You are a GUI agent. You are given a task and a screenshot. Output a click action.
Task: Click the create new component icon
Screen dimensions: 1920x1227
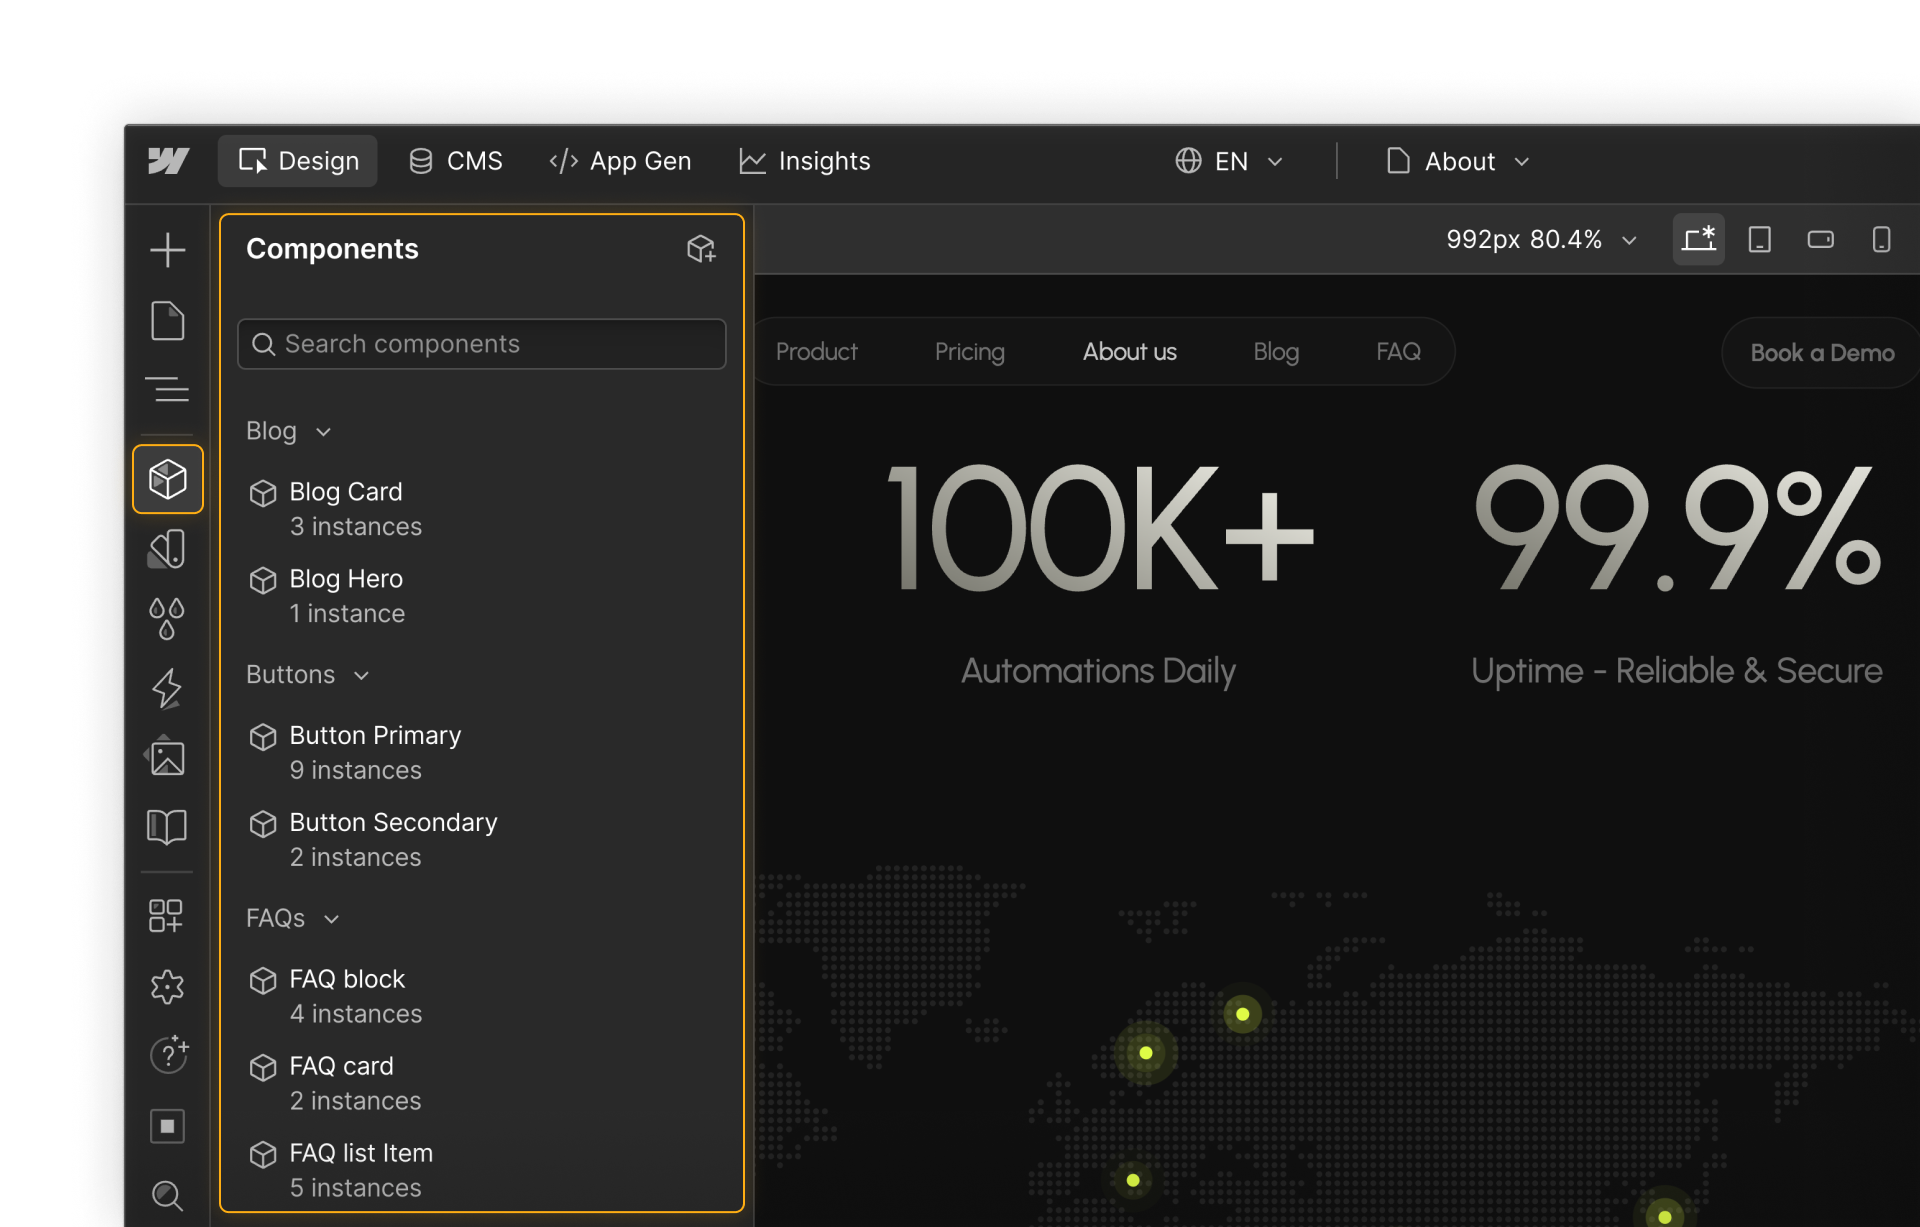701,249
